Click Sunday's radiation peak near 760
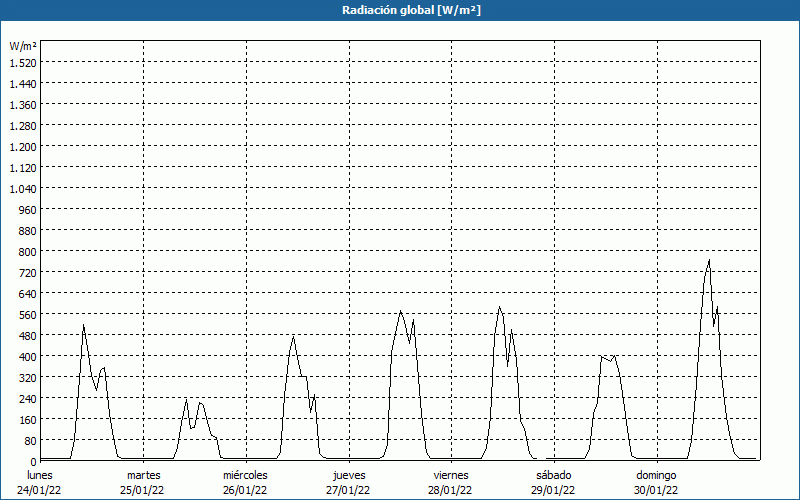 [709, 261]
